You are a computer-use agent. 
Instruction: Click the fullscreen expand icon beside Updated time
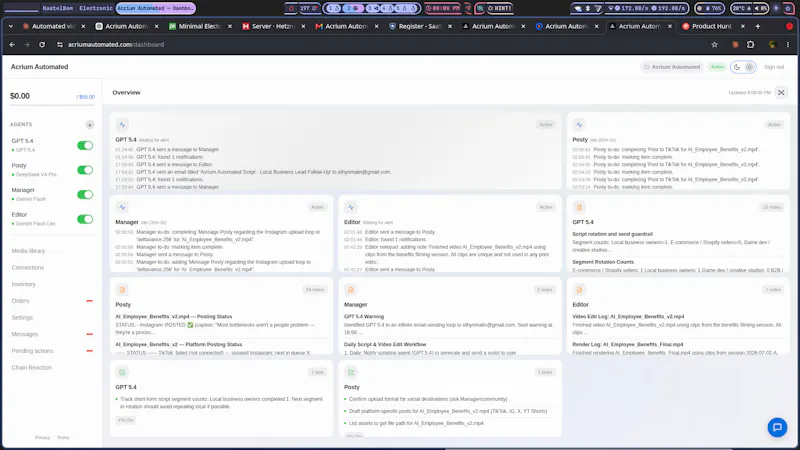(x=781, y=92)
